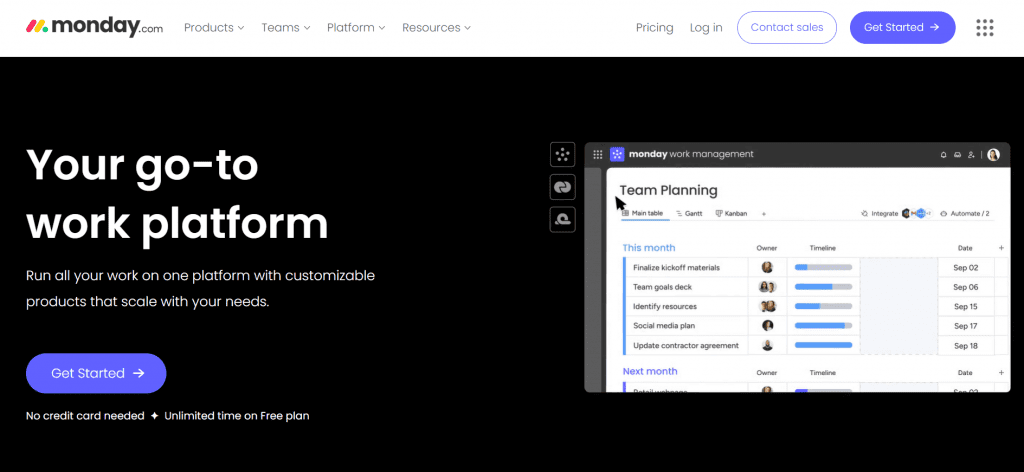Collapse the This month group

point(648,247)
